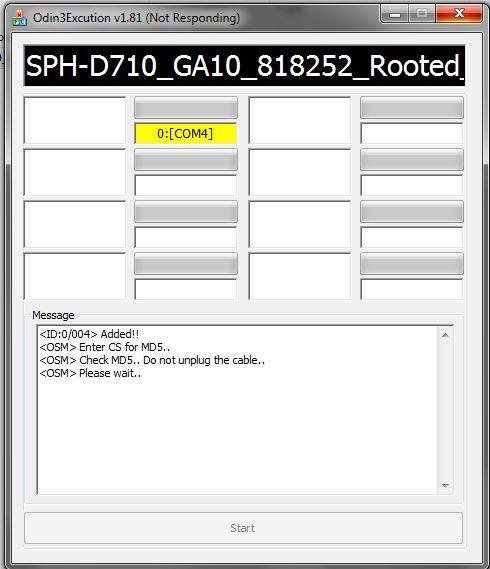Click the 'Check MD5.. Do not unplug the cable..' line

(152, 360)
